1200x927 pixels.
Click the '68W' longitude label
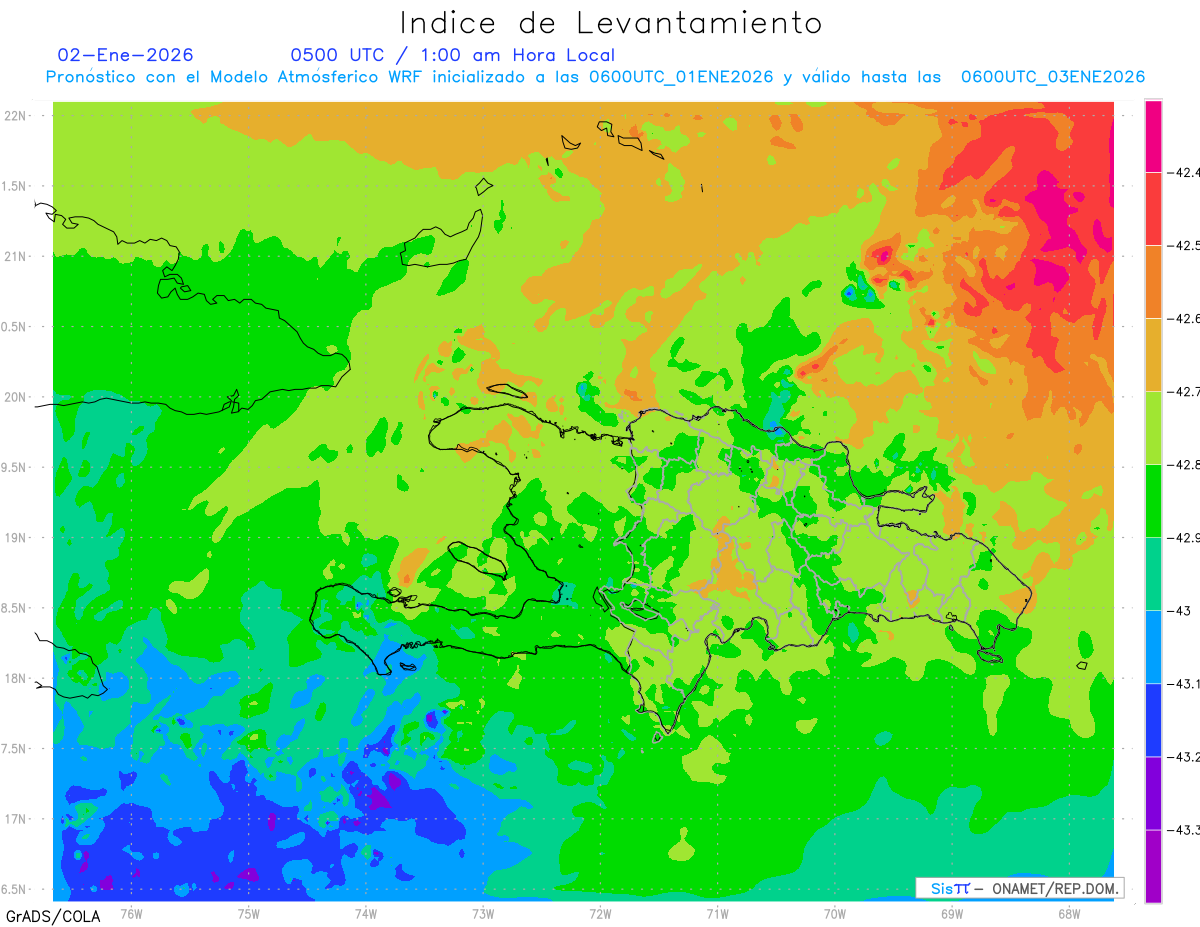pos(1068,912)
